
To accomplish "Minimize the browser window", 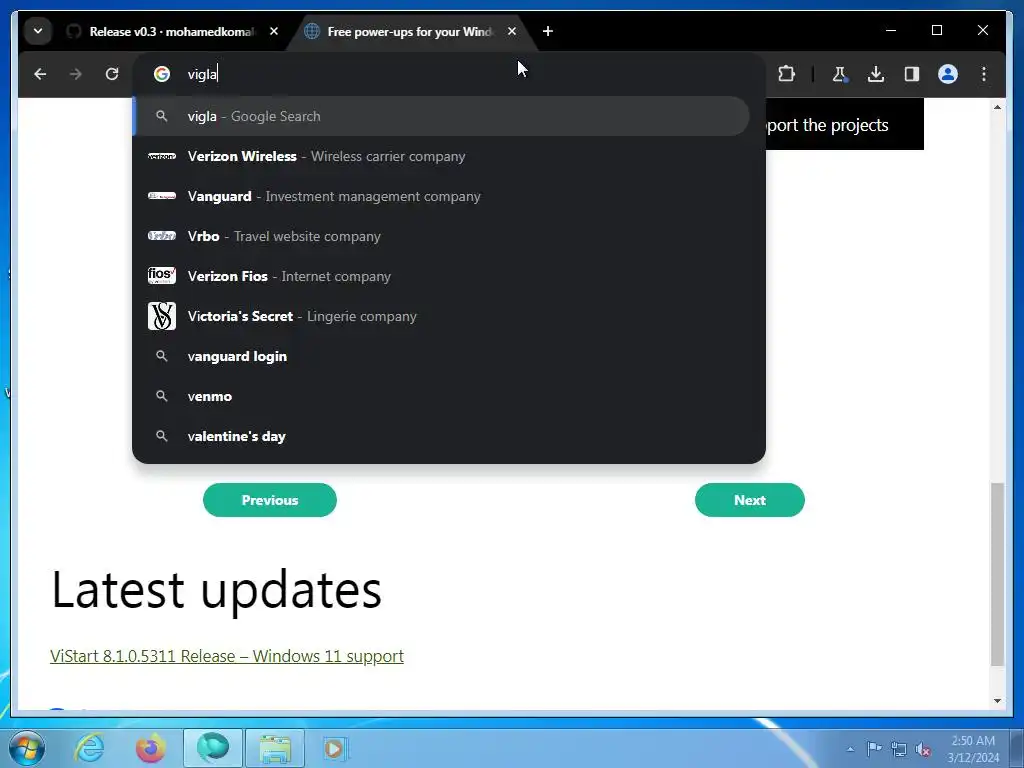I will (891, 30).
